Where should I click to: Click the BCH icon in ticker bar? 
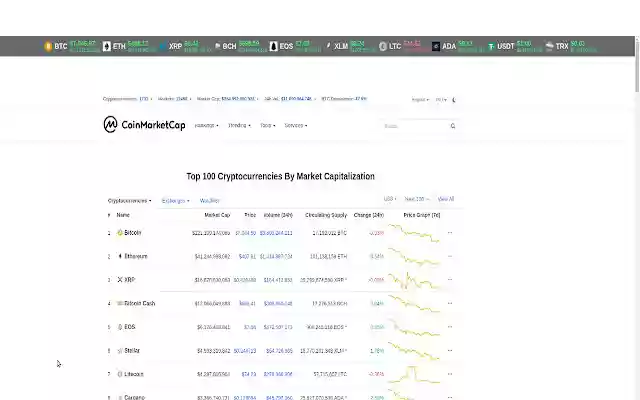tap(217, 46)
